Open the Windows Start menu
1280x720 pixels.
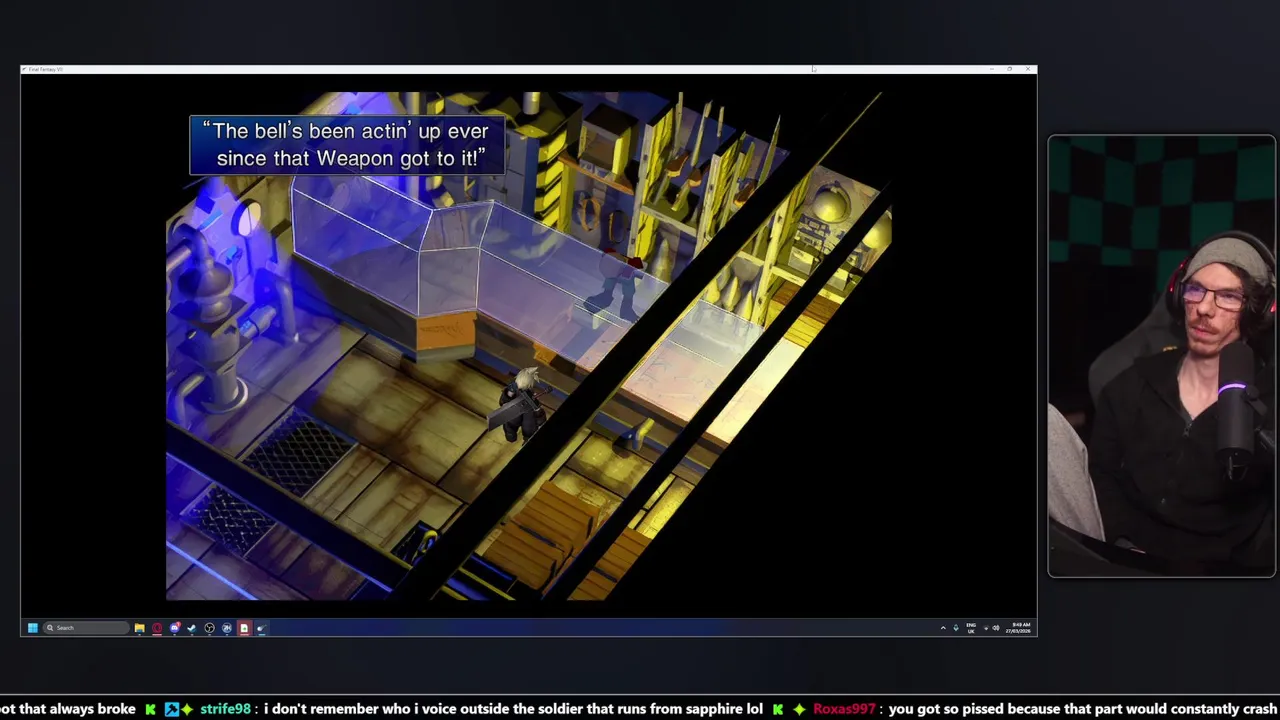(33, 628)
